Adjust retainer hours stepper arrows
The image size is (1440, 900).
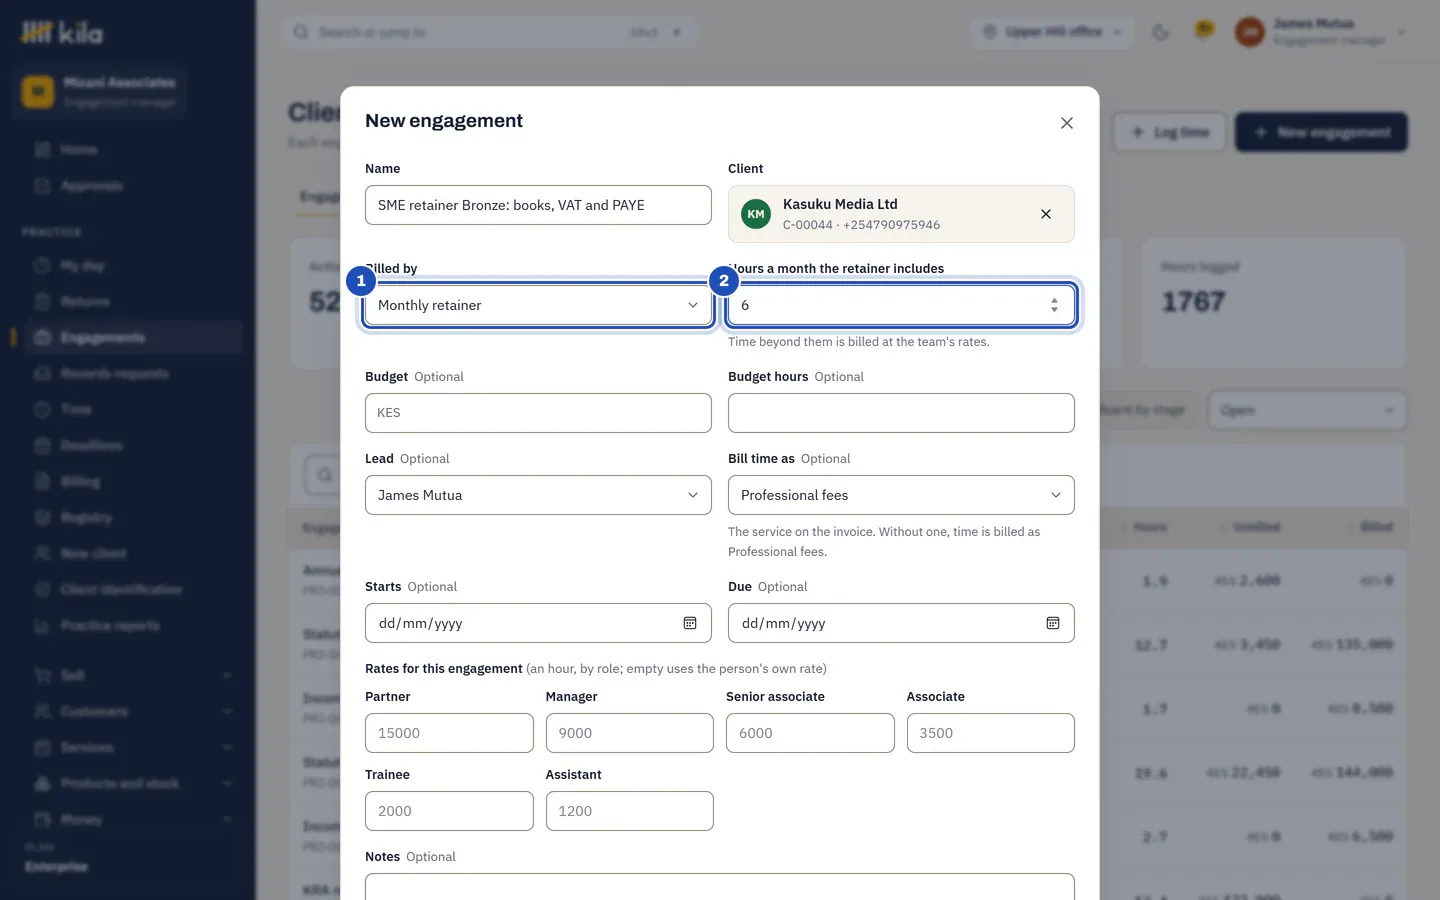click(1054, 305)
